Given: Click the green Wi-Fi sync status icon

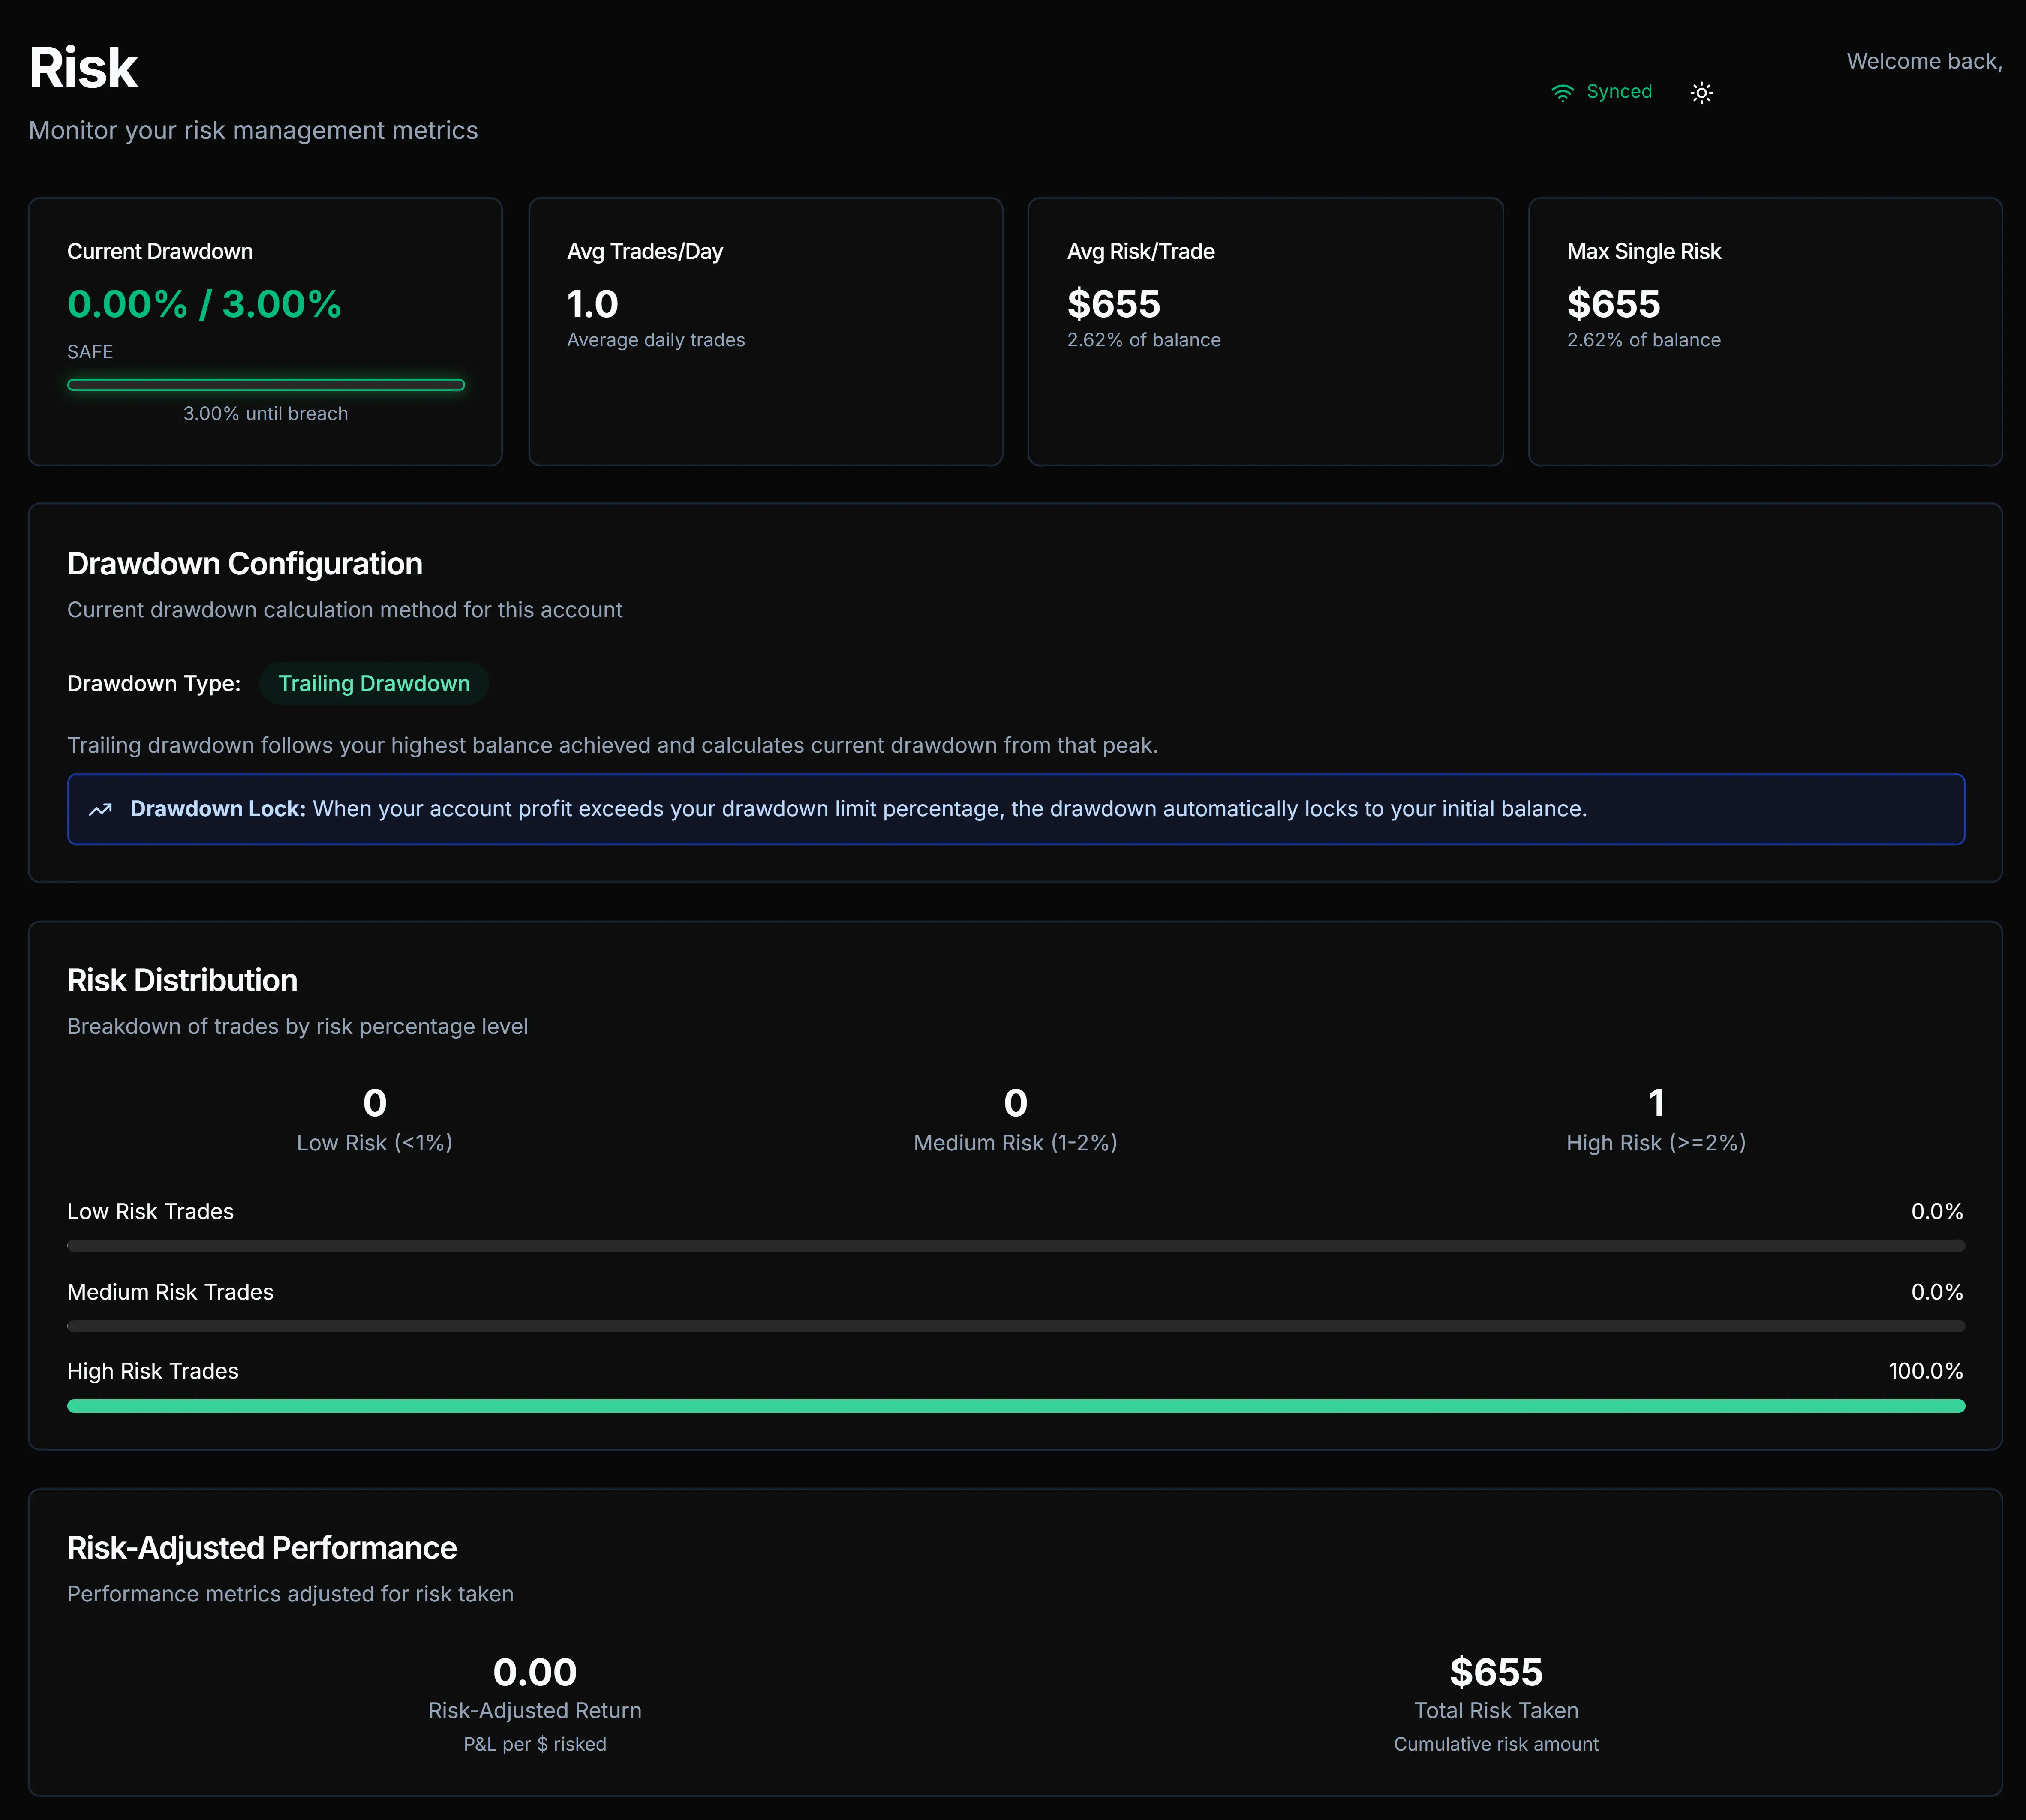Looking at the screenshot, I should point(1563,91).
